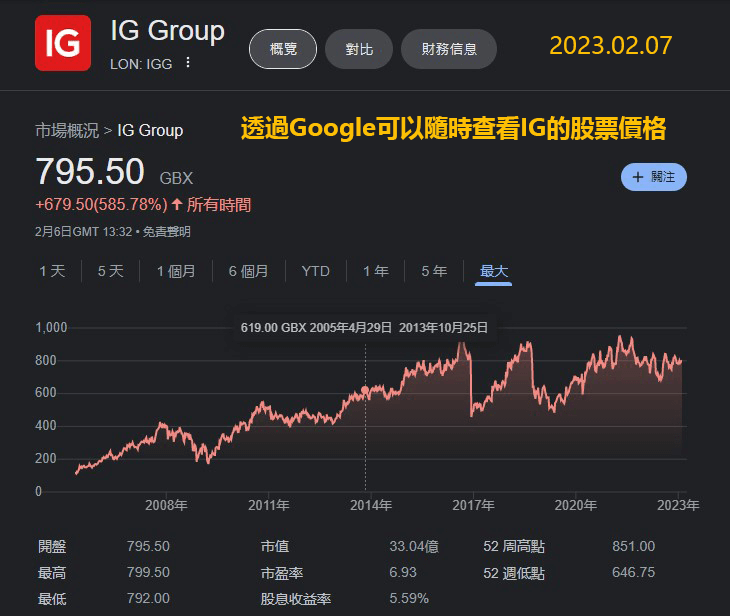Click the 市場概況 breadcrumb link
The height and width of the screenshot is (616, 730).
(x=67, y=130)
